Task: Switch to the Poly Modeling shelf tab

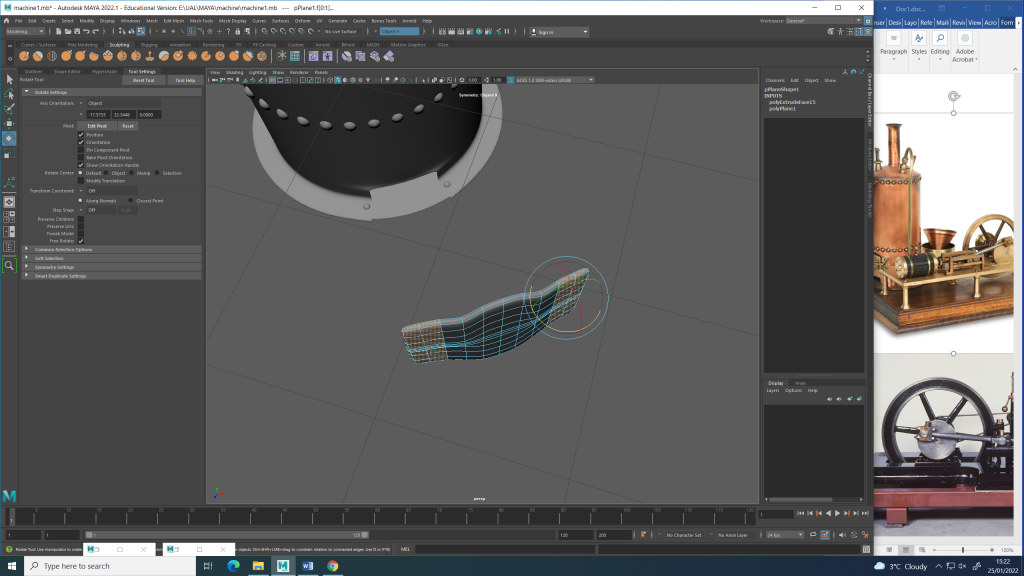Action: click(x=82, y=44)
